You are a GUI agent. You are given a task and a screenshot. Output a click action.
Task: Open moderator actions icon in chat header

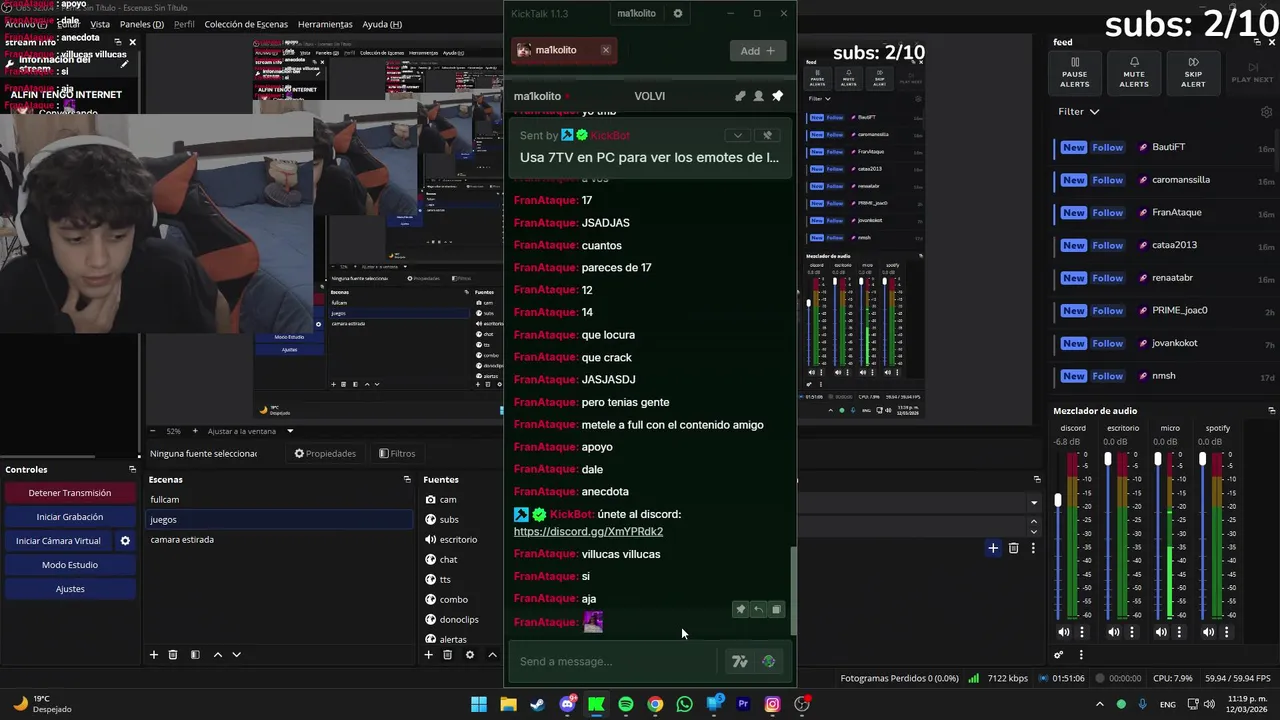(x=740, y=96)
